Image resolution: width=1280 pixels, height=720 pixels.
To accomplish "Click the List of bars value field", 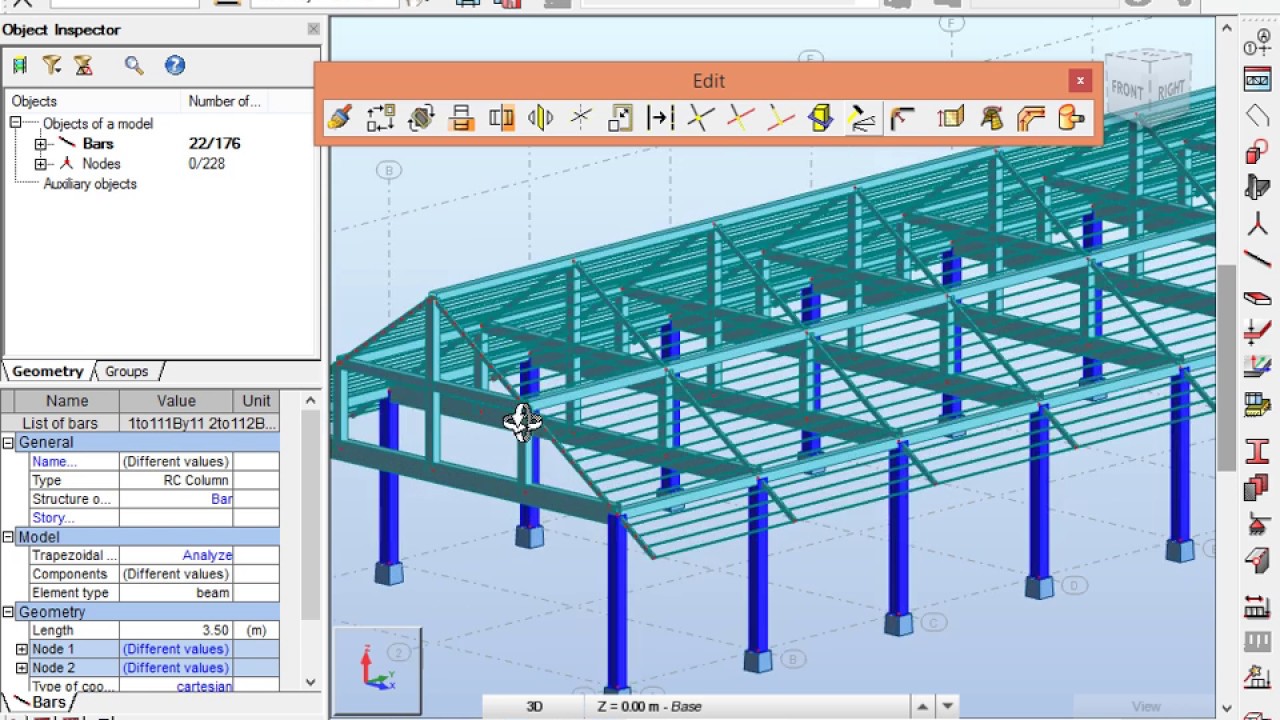I will click(199, 424).
